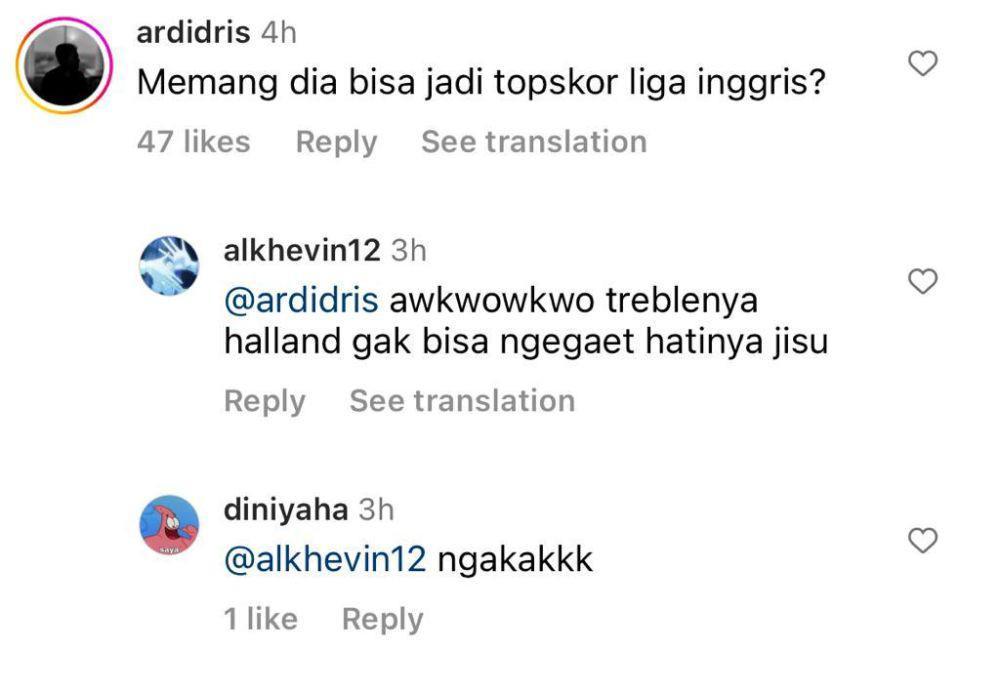This screenshot has width=1000, height=691.
Task: Click the @ardidris mention
Action: [301, 301]
